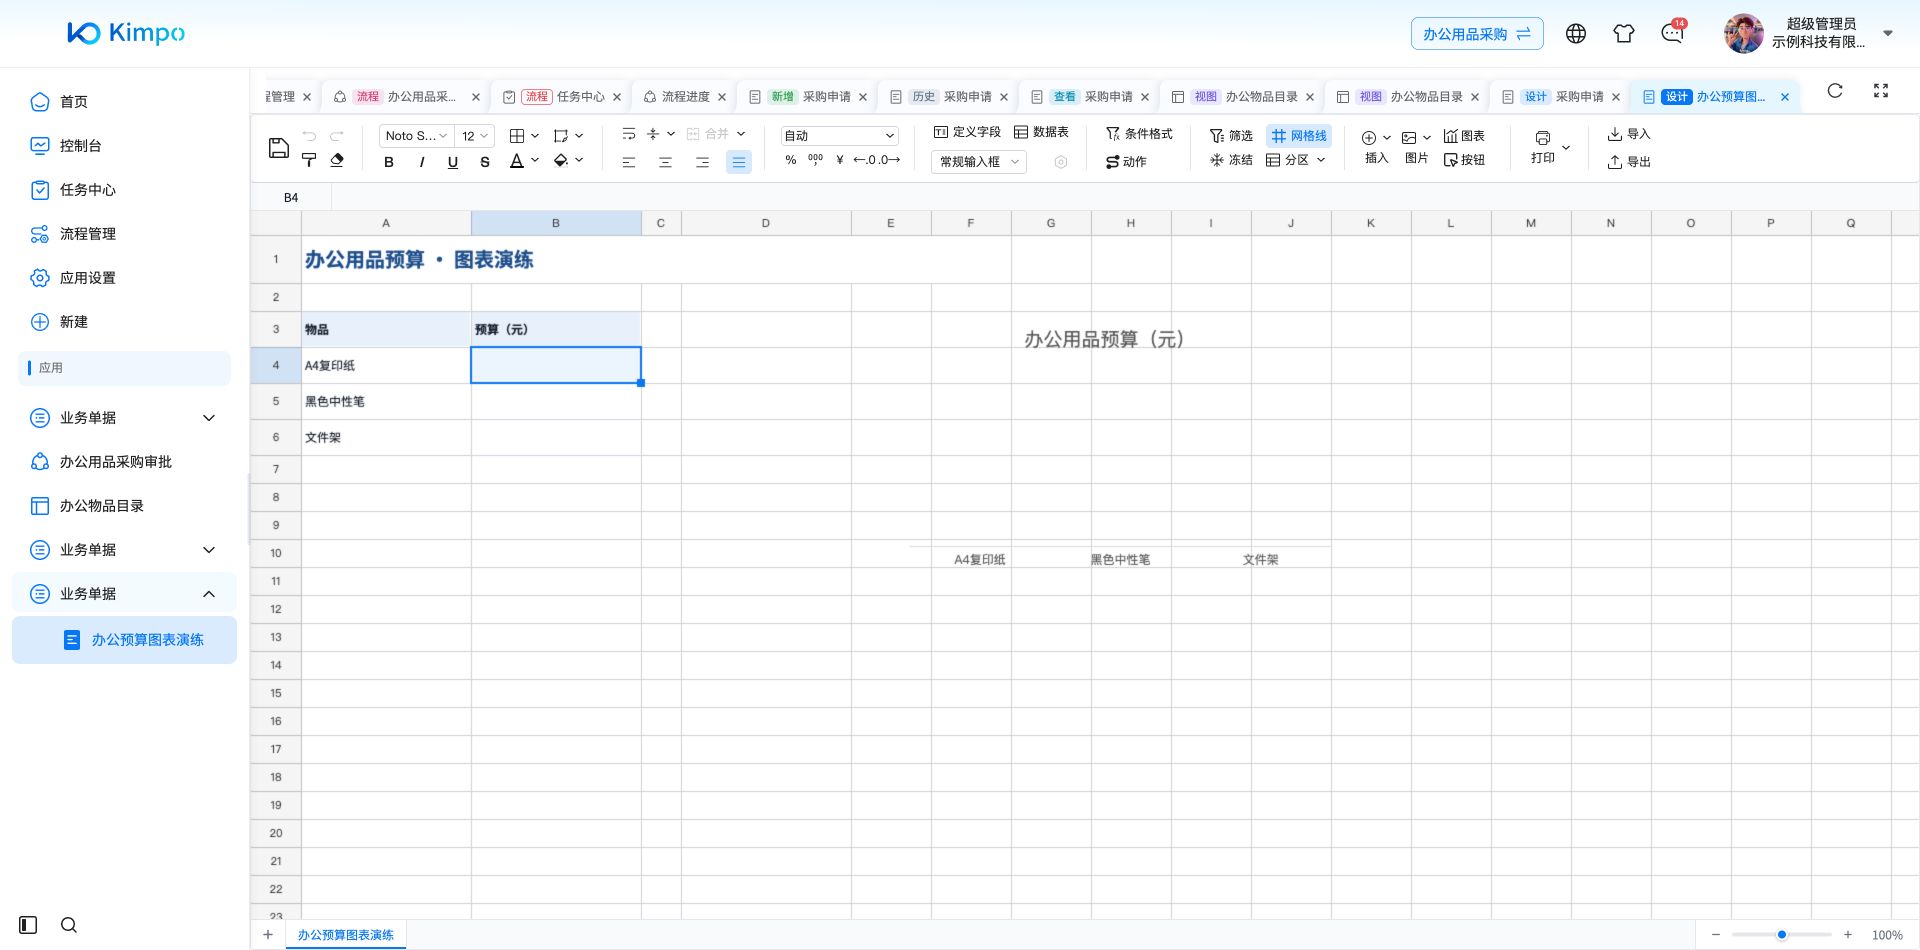The width and height of the screenshot is (1920, 950).
Task: Toggle 网格线 gridlines
Action: click(1299, 136)
